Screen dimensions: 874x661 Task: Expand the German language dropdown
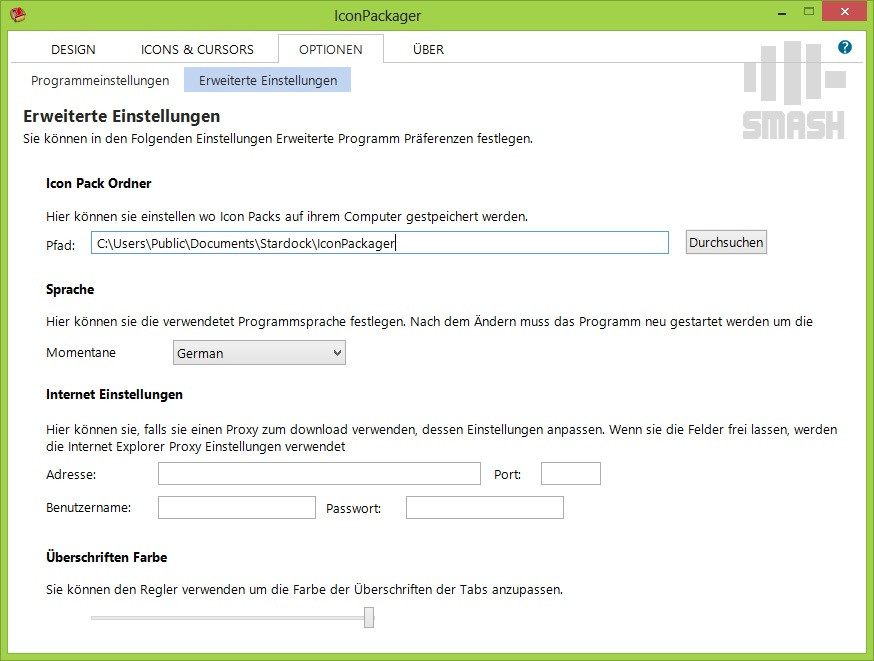pyautogui.click(x=259, y=353)
